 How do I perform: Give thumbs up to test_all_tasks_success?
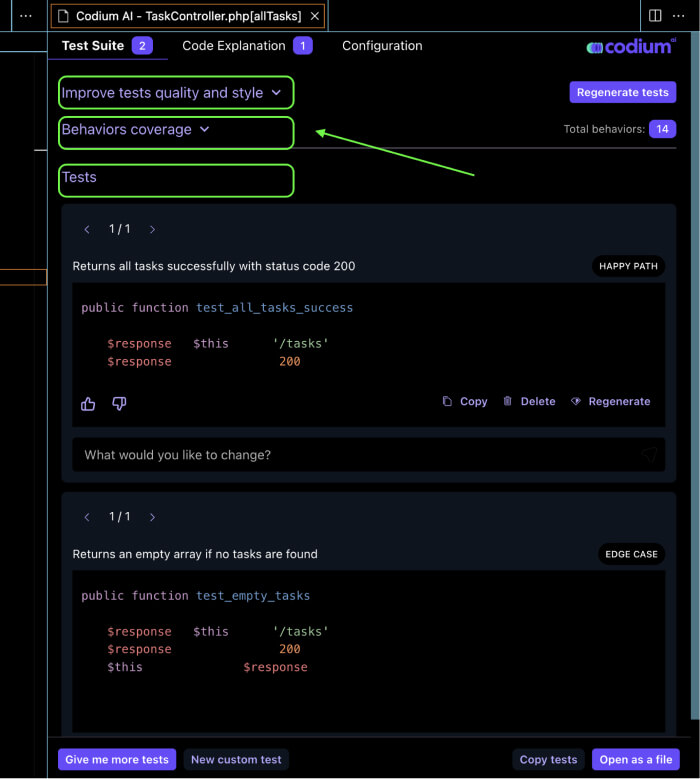pos(88,403)
